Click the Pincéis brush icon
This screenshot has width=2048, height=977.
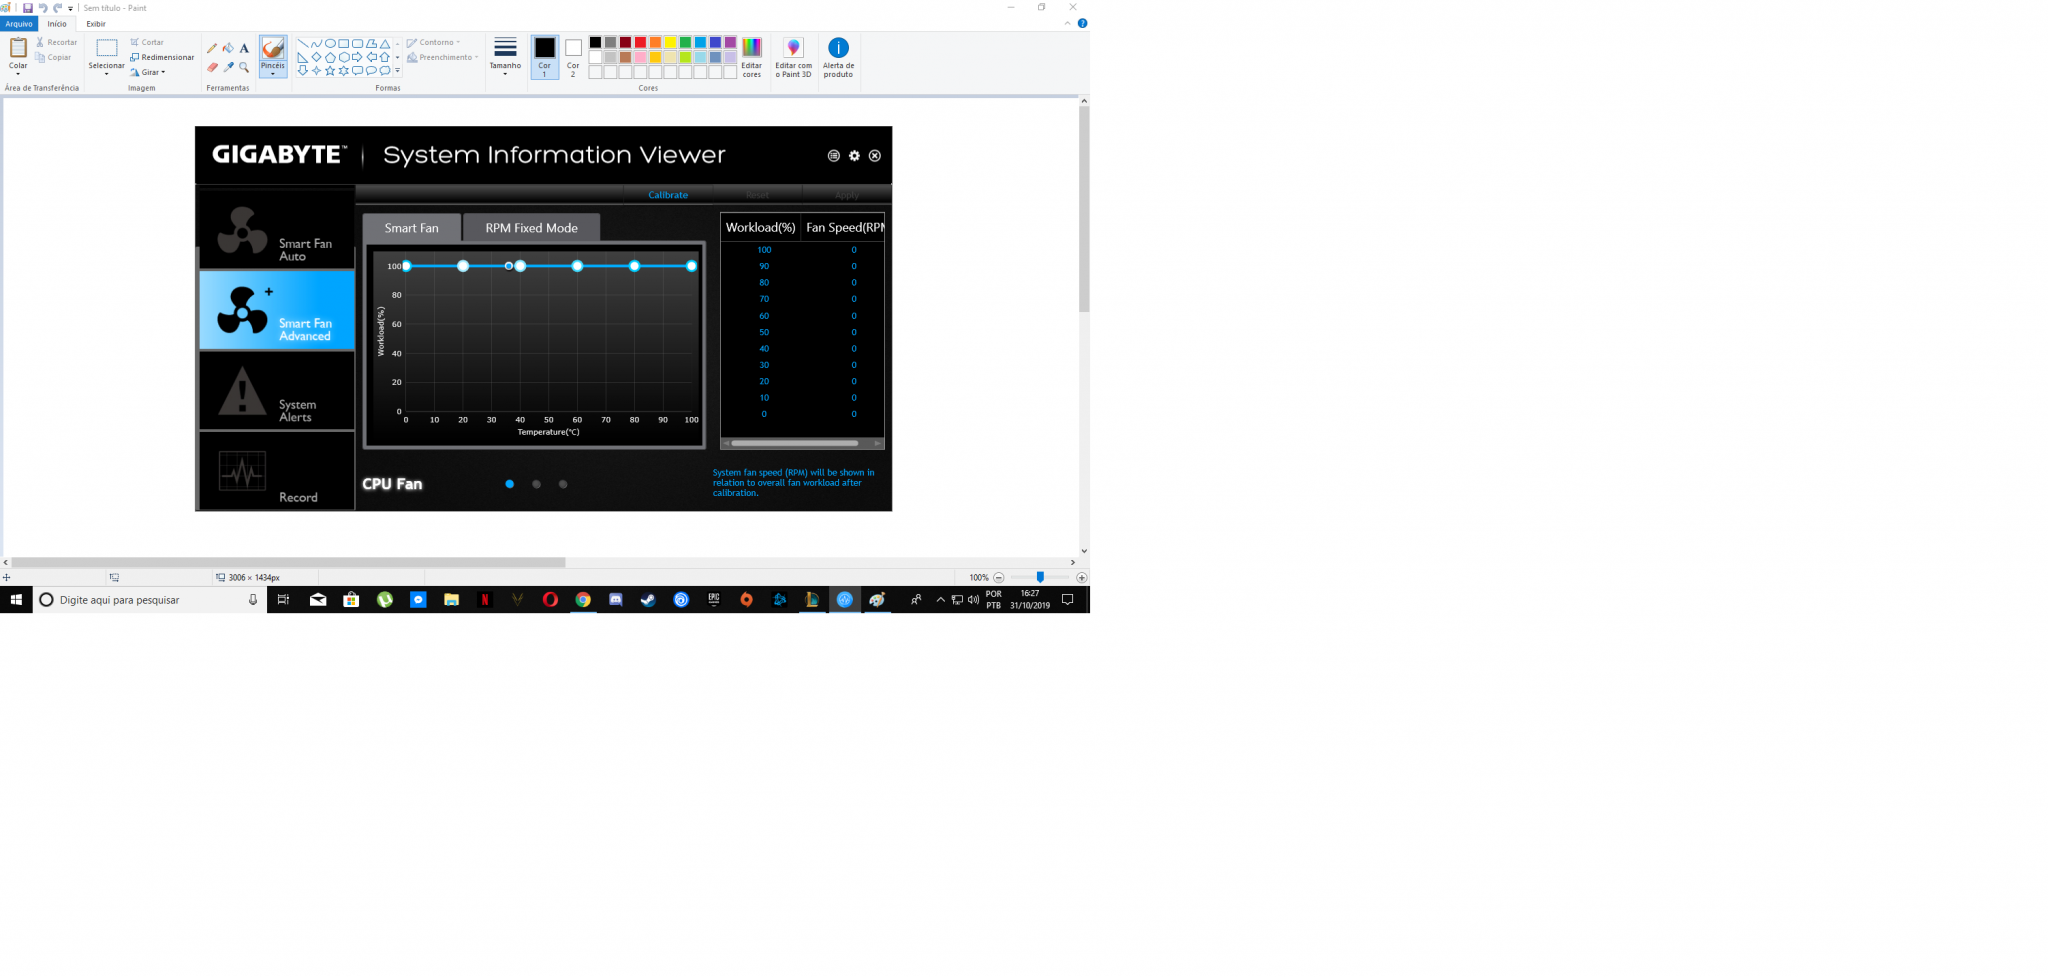(x=272, y=48)
